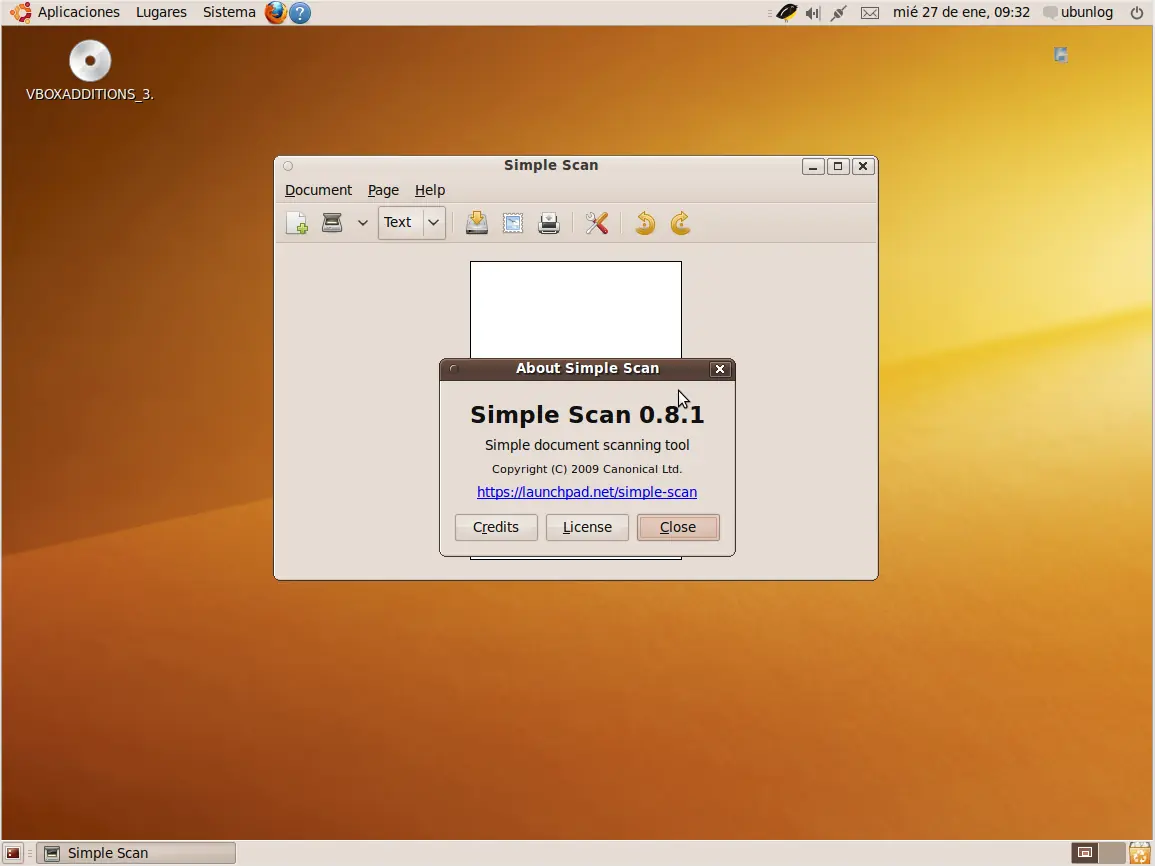
Task: Click the print document icon
Action: click(549, 222)
